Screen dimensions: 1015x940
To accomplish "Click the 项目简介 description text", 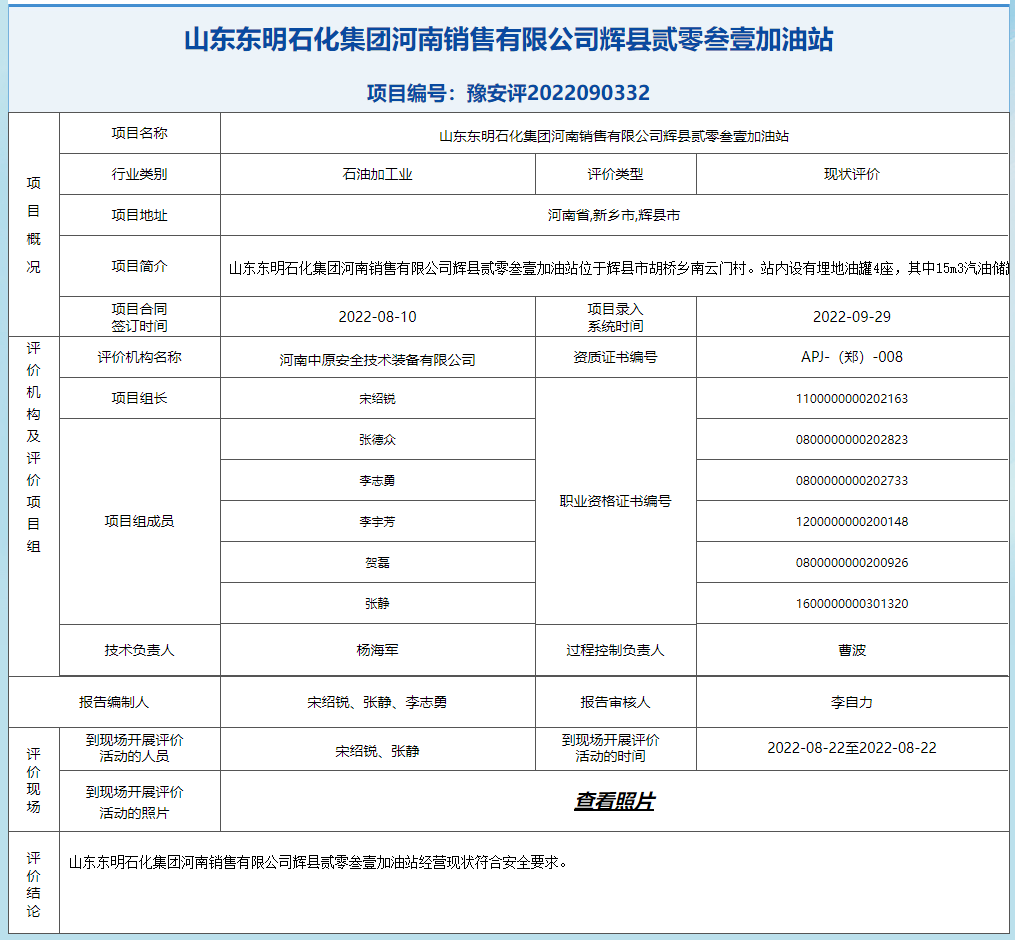I will click(618, 268).
